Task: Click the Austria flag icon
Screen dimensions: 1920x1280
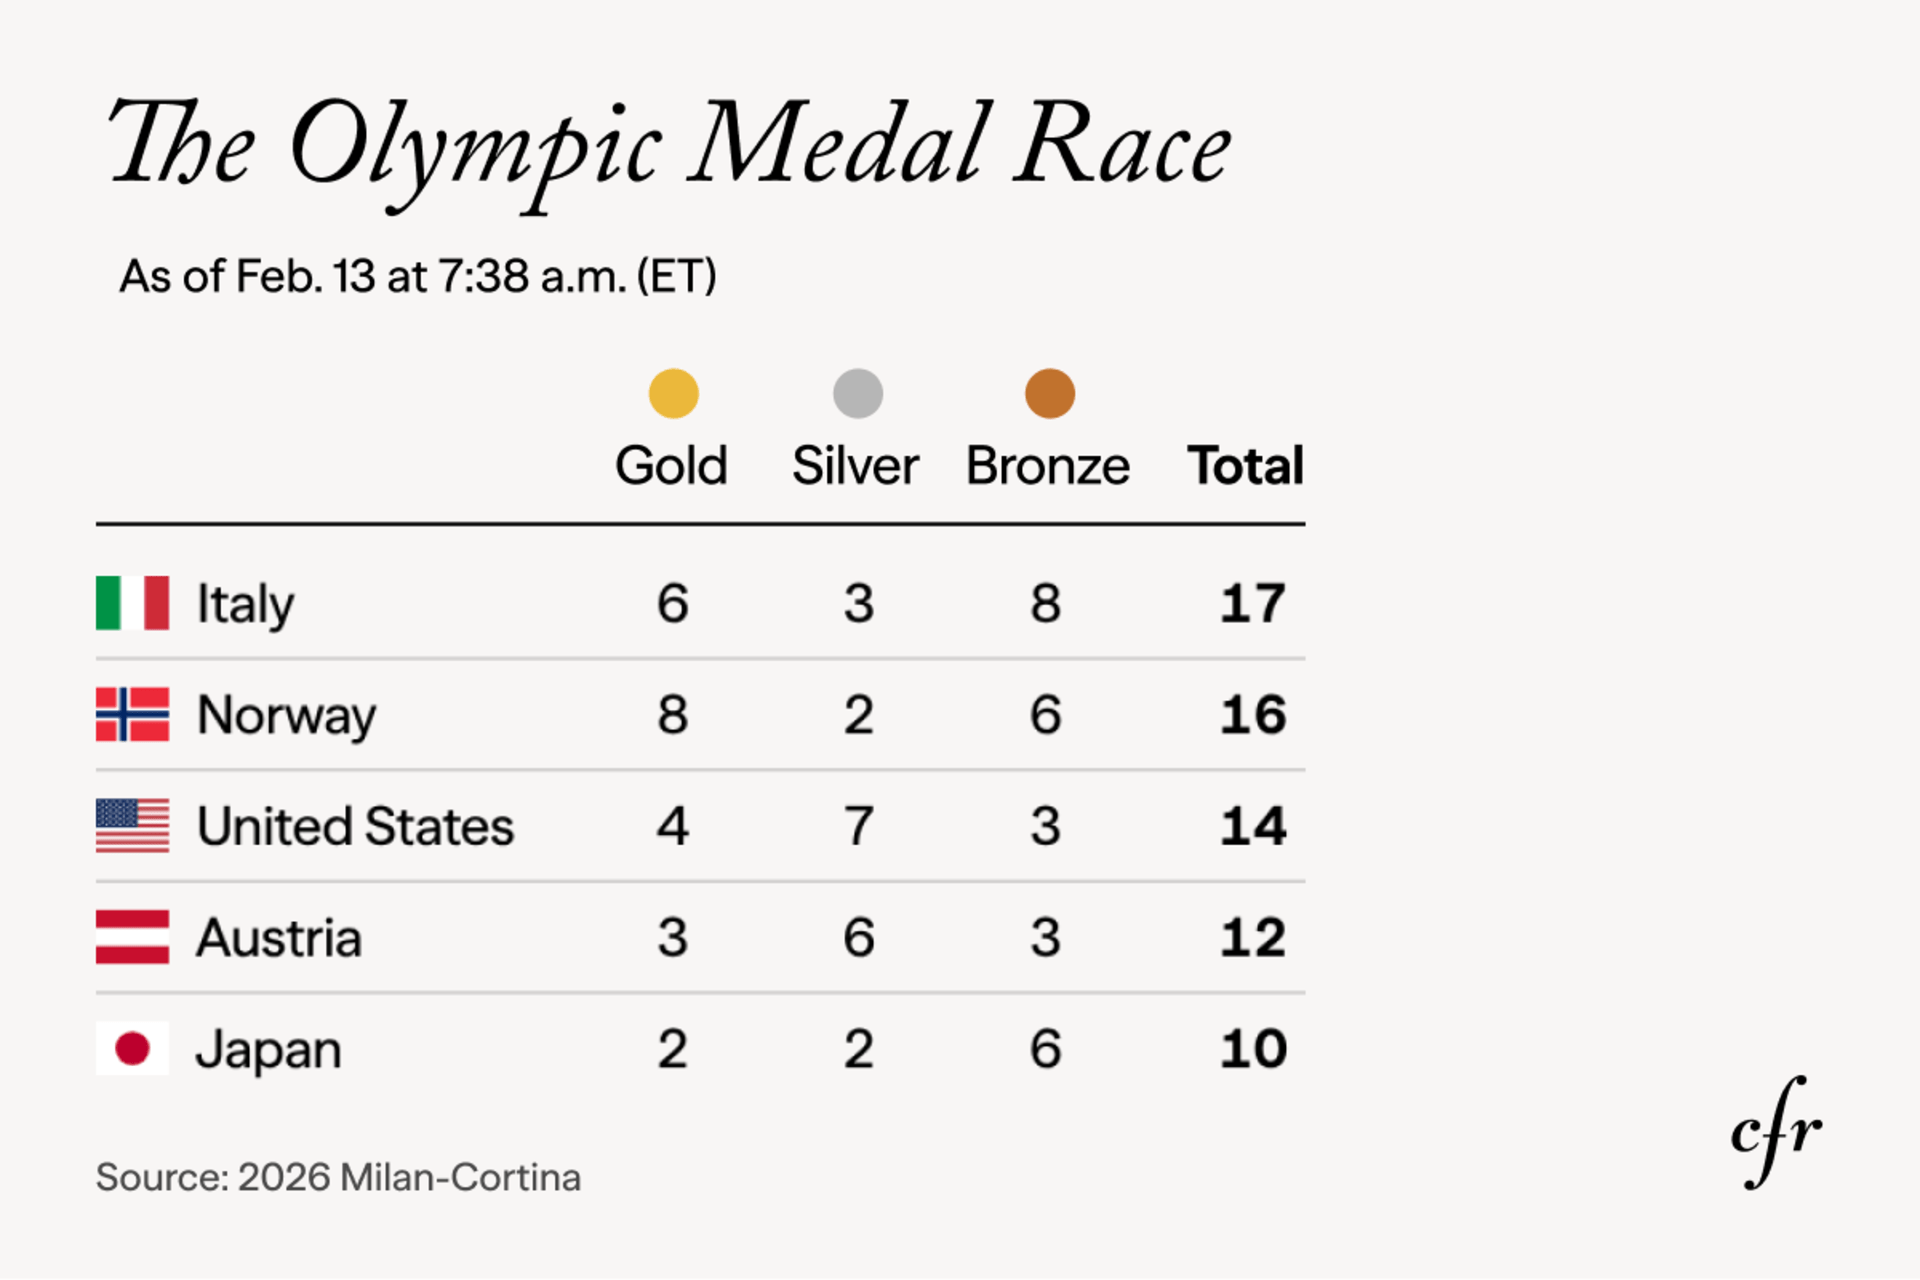Action: click(x=132, y=937)
